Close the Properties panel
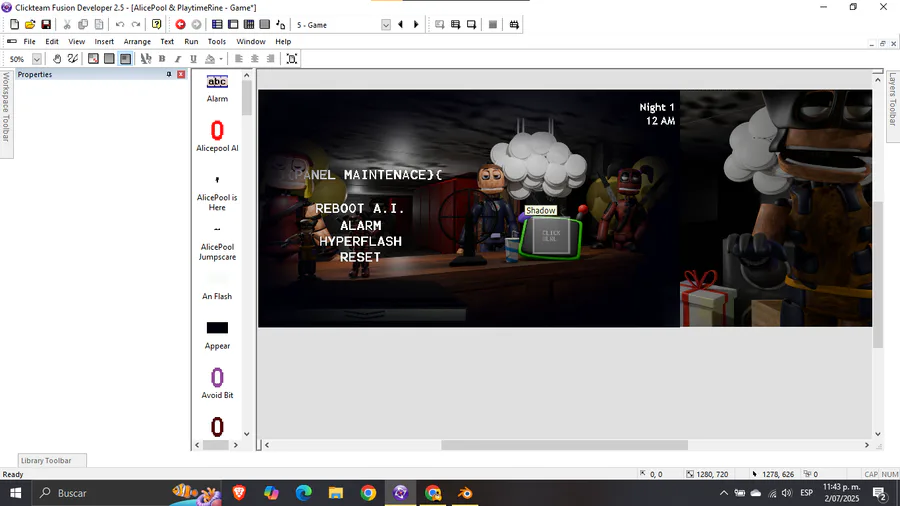Image resolution: width=900 pixels, height=506 pixels. tap(181, 75)
